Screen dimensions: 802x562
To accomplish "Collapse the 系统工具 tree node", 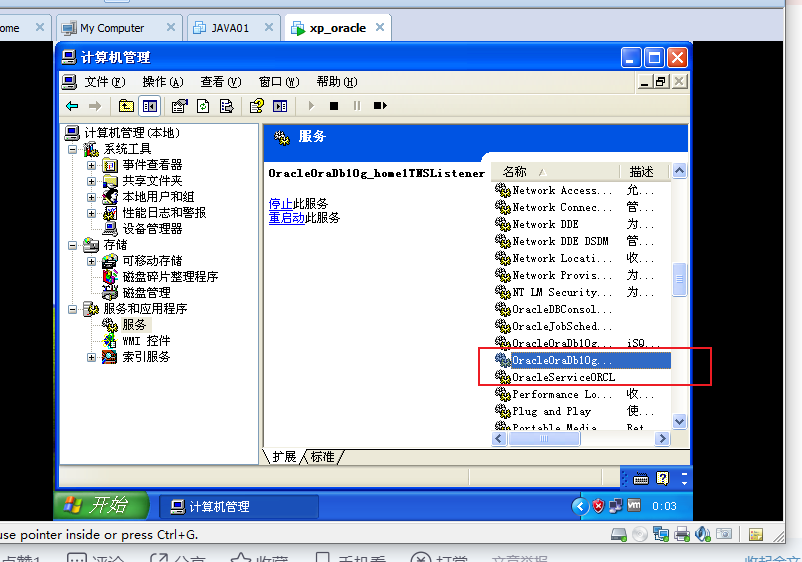I will pos(73,149).
